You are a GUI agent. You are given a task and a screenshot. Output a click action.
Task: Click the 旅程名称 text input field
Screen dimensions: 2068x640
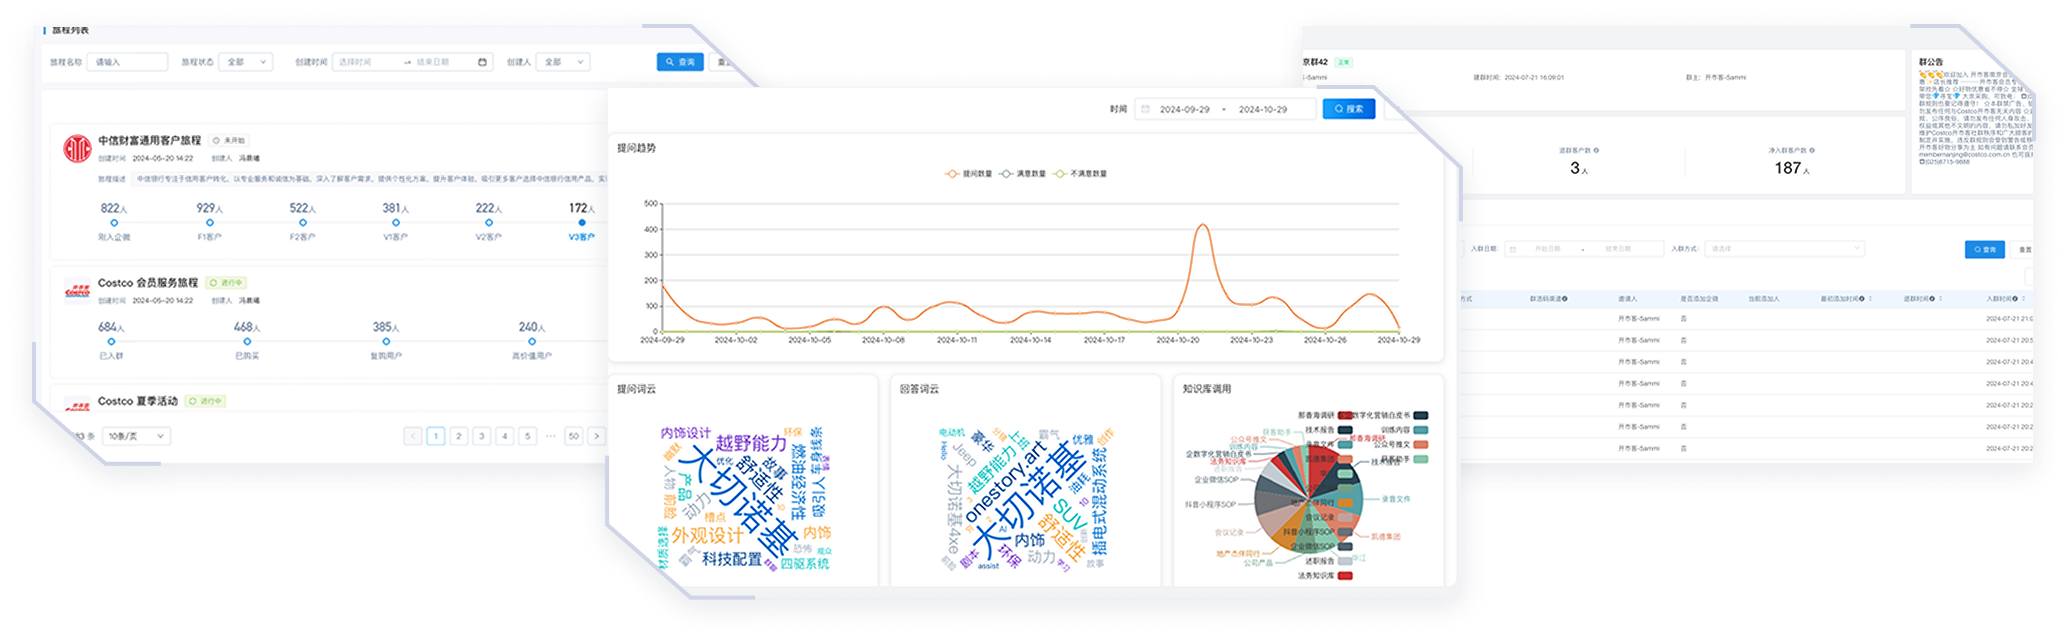(x=128, y=62)
